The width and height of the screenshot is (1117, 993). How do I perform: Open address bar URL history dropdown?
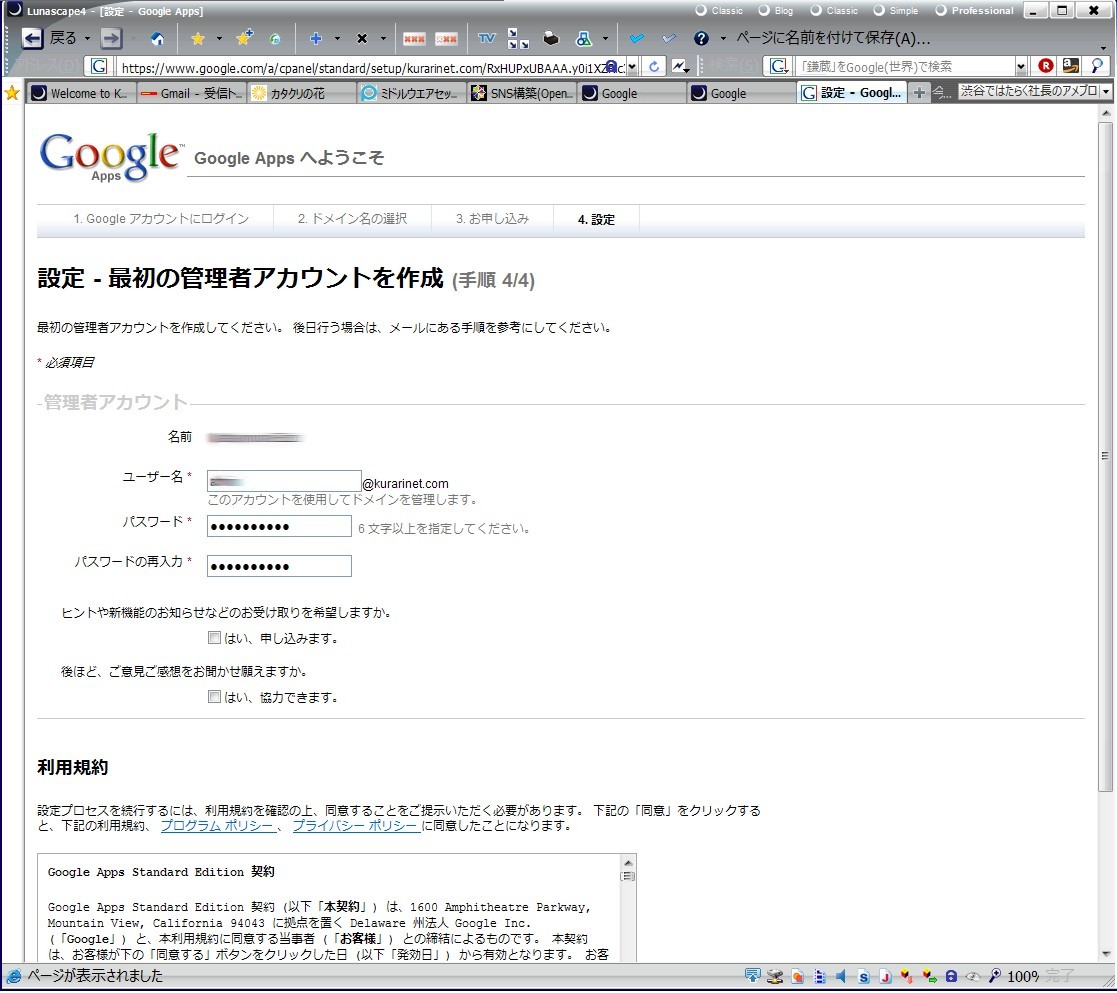point(632,67)
